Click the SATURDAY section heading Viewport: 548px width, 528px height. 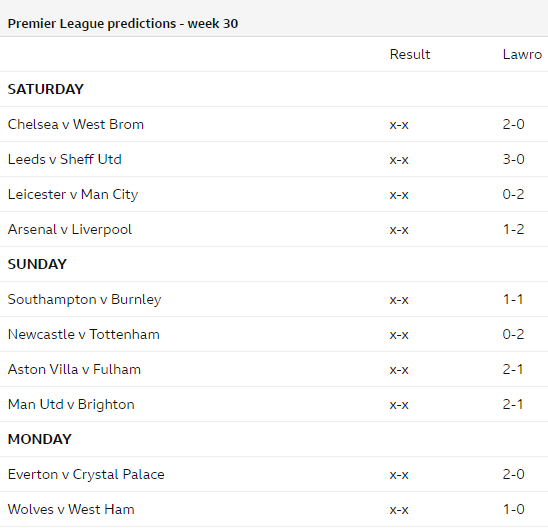[46, 89]
